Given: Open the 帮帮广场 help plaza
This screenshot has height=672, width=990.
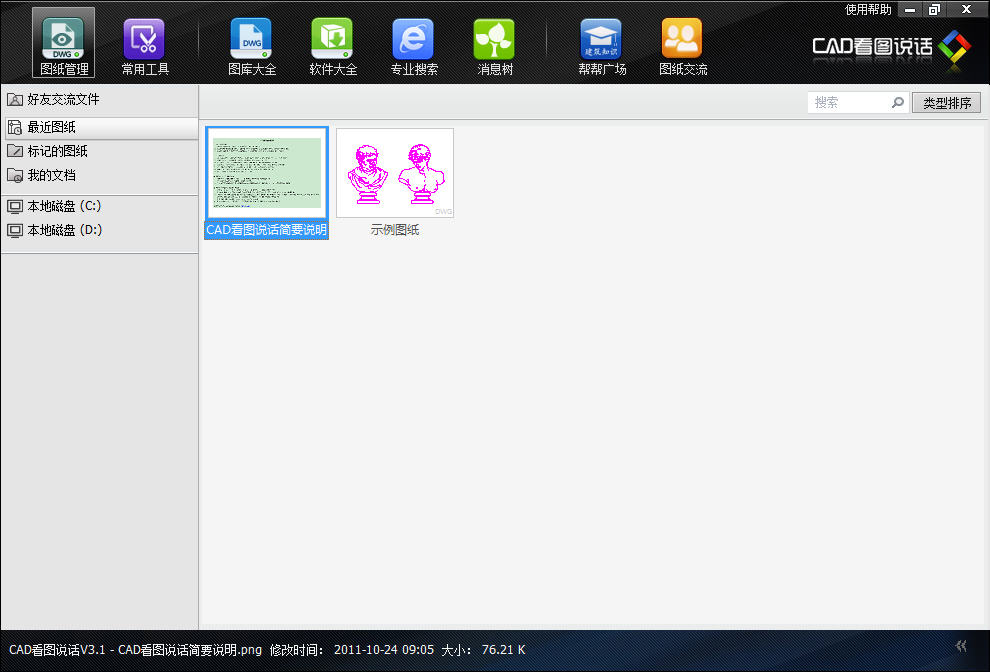Looking at the screenshot, I should tap(602, 47).
